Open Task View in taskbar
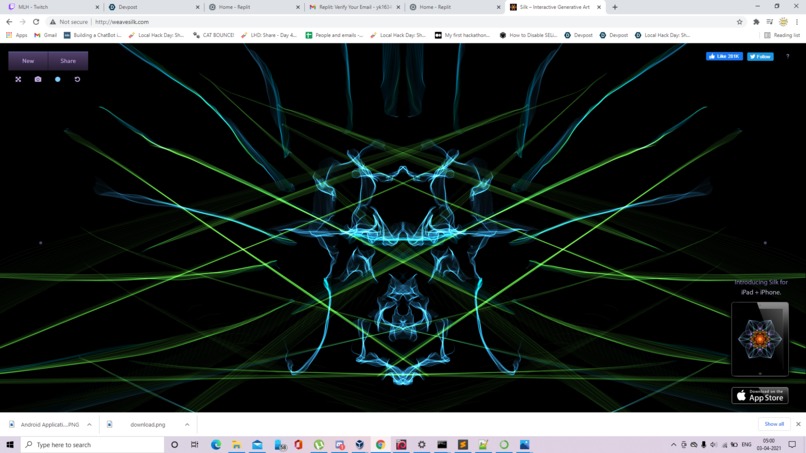The height and width of the screenshot is (453, 806). click(194, 444)
